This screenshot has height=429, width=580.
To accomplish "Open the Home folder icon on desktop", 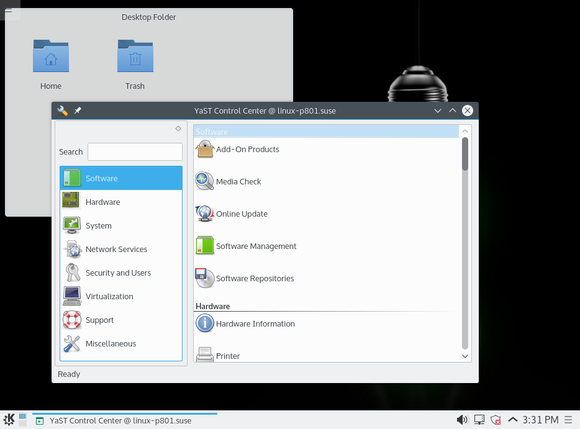I will pos(51,56).
